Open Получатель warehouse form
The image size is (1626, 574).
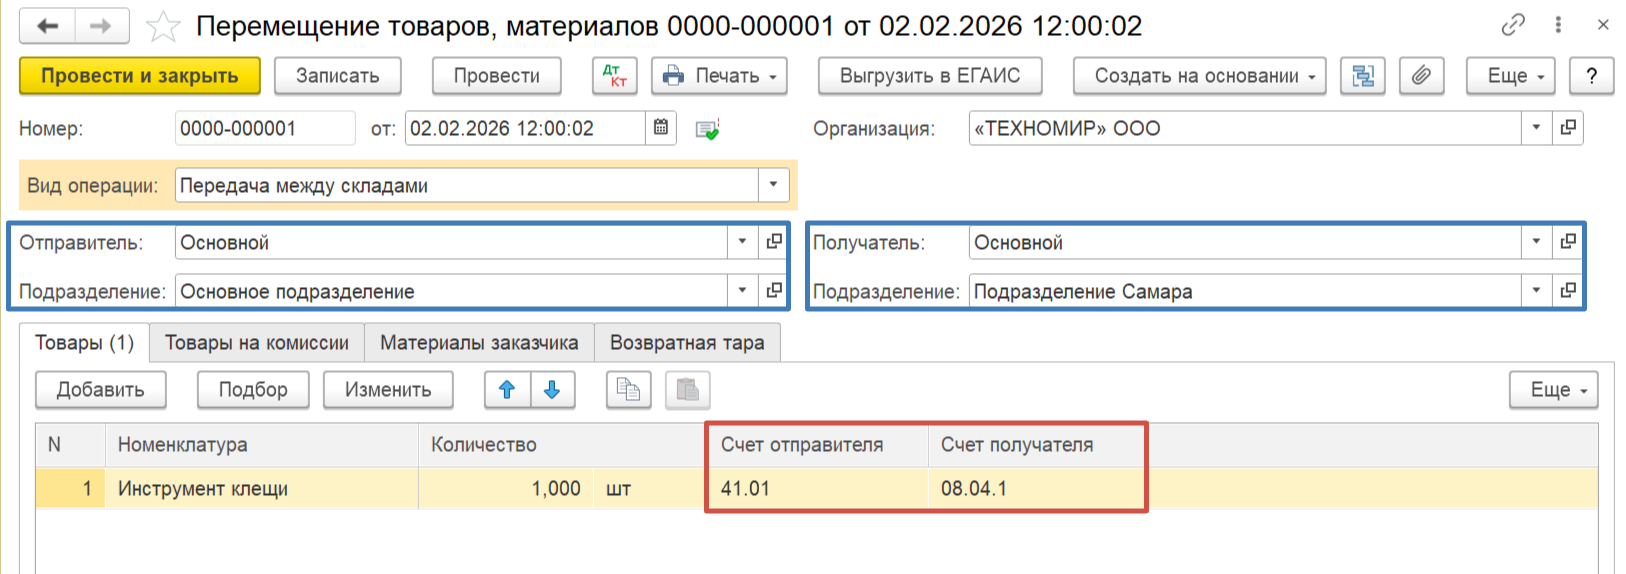[1568, 242]
